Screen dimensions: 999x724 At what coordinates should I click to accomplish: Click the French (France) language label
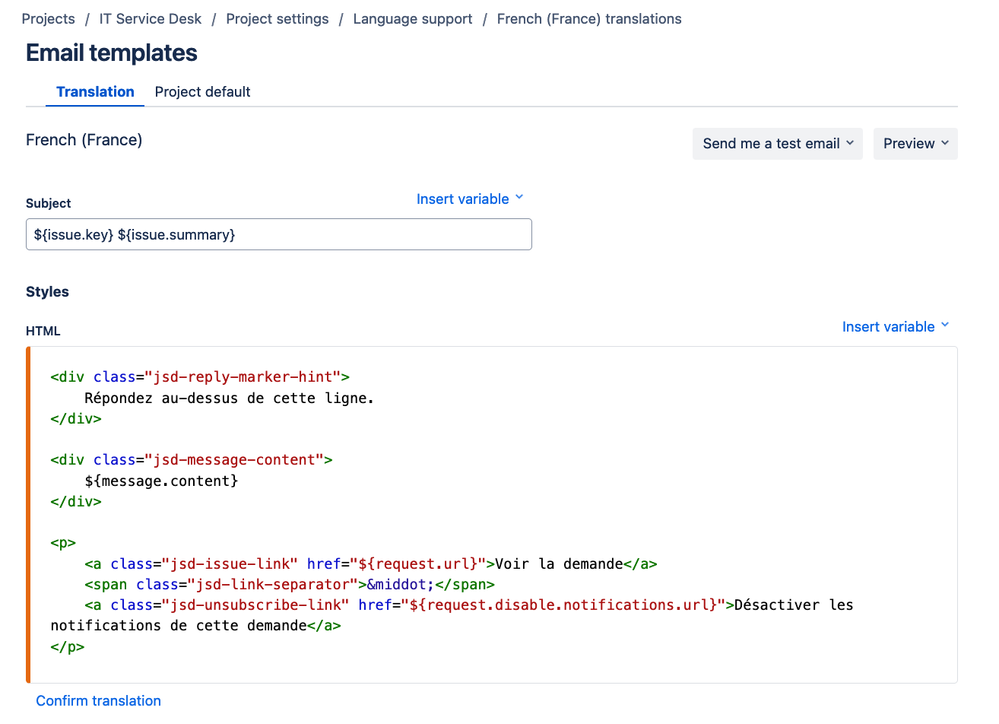(x=84, y=140)
